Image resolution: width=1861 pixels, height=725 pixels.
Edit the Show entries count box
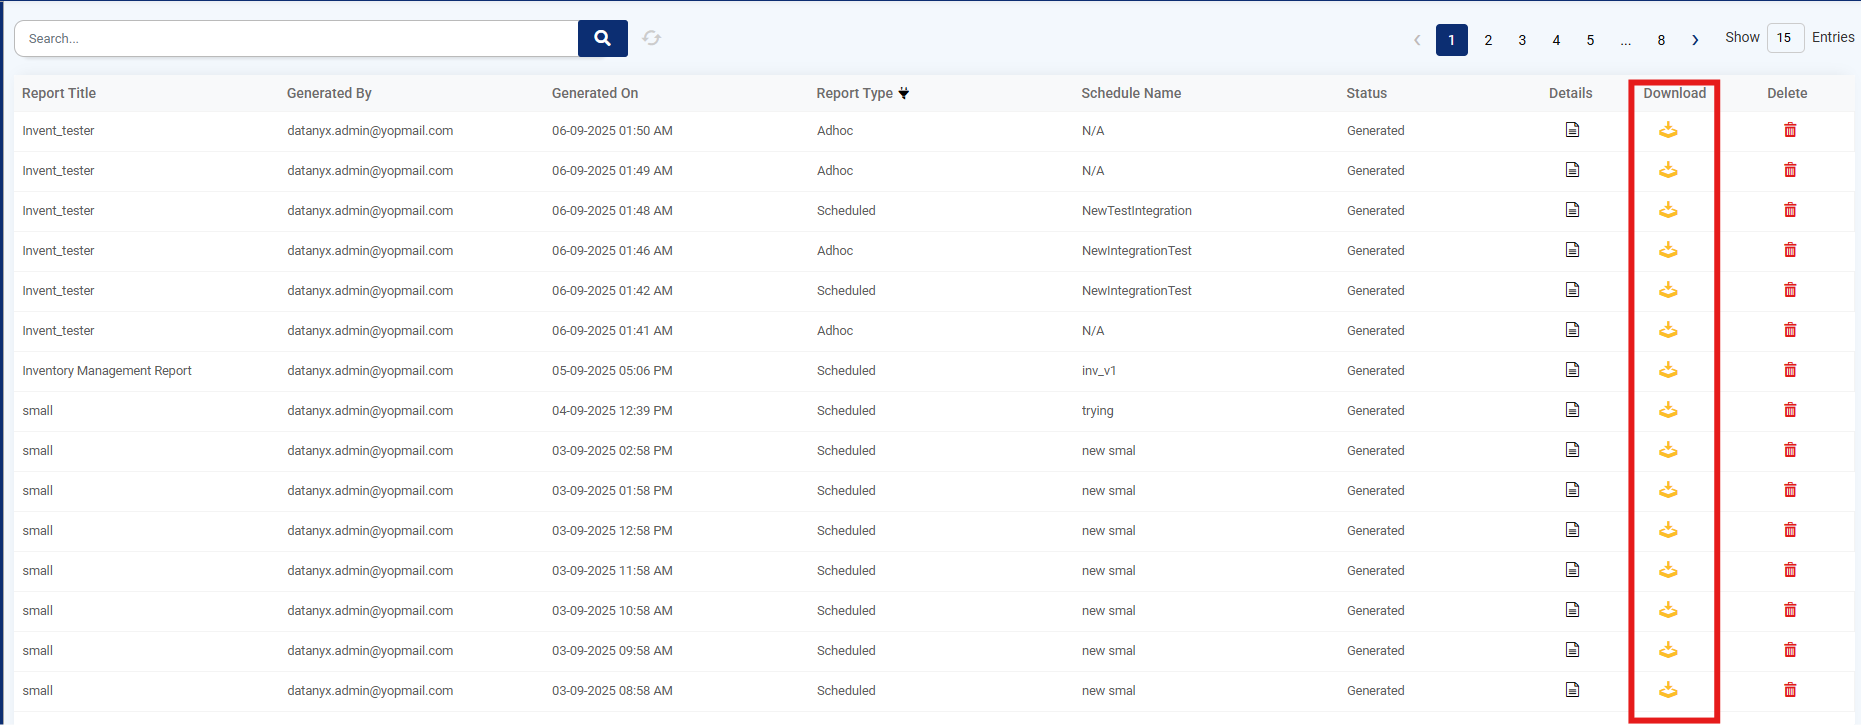tap(1784, 38)
